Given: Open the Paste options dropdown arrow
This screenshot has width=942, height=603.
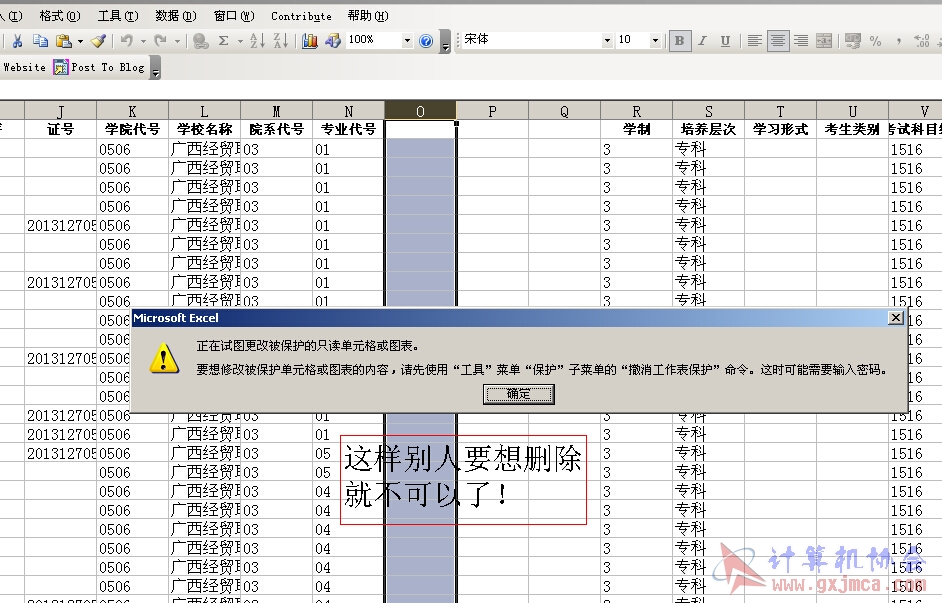Looking at the screenshot, I should (80, 41).
